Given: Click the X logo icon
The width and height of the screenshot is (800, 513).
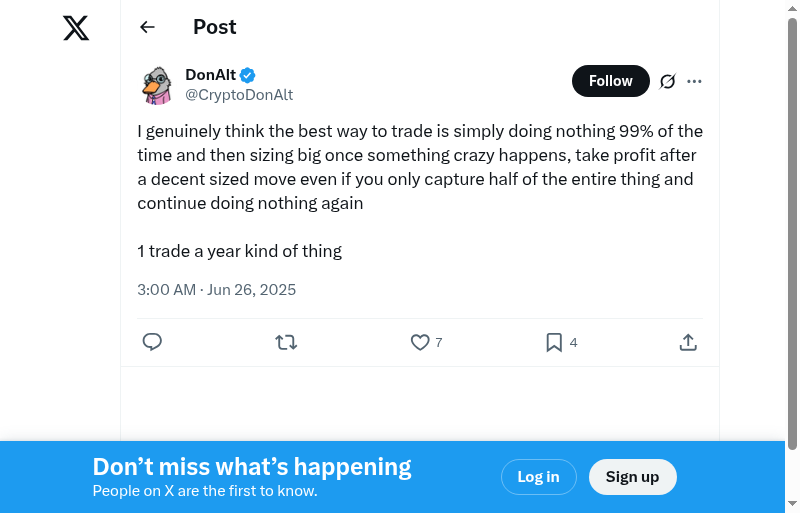Looking at the screenshot, I should point(76,28).
